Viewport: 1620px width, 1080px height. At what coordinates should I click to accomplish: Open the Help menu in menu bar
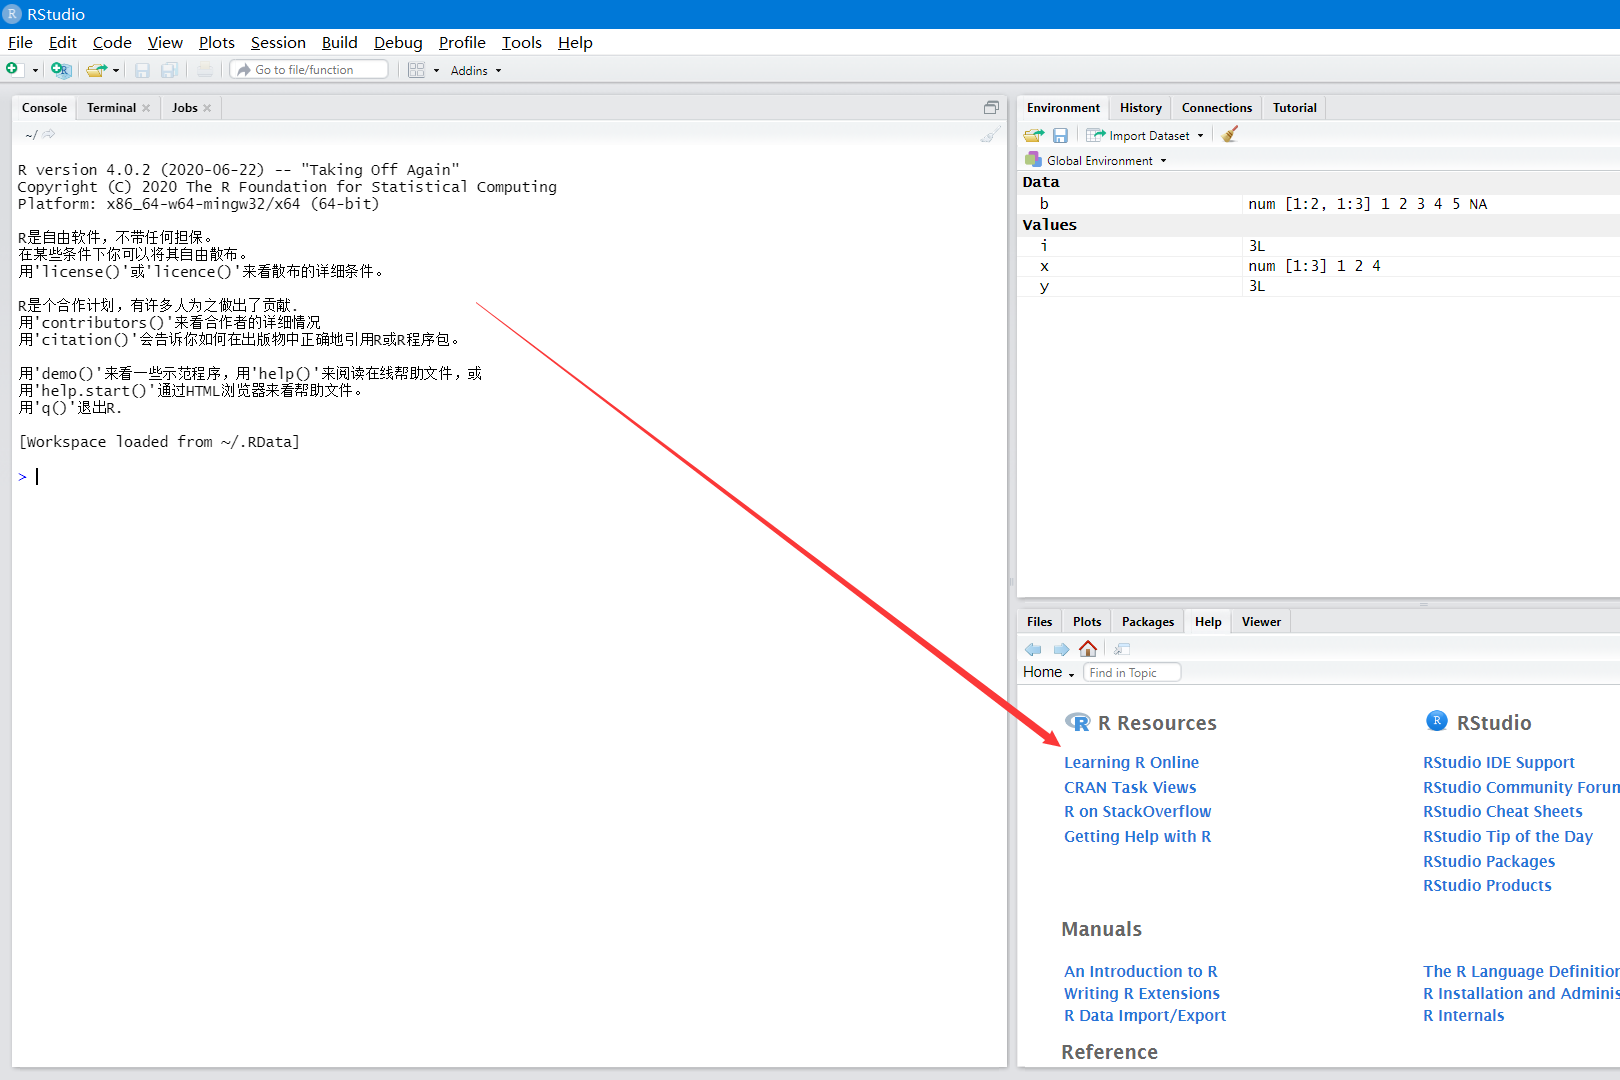tap(575, 42)
